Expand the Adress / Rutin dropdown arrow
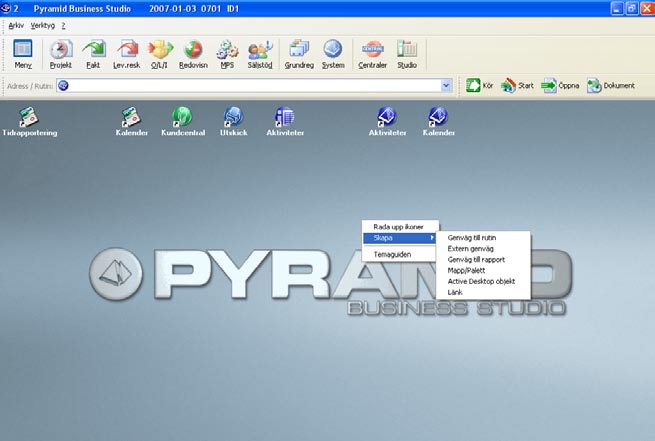 click(446, 86)
